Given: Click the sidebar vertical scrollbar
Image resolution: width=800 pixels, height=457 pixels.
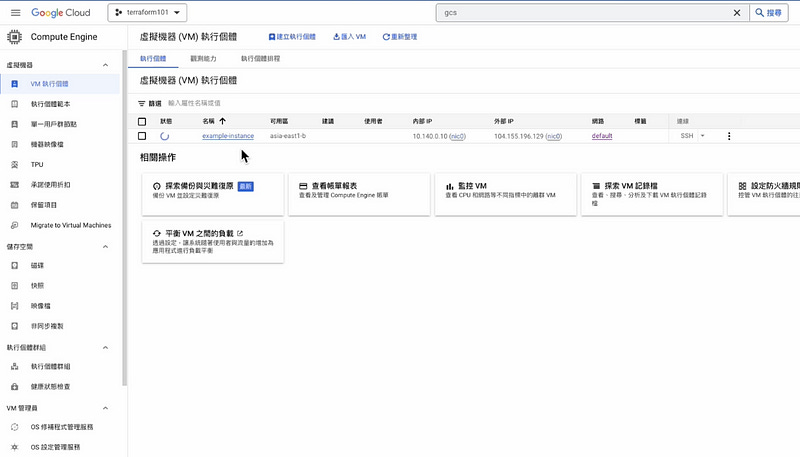Looking at the screenshot, I should tap(124, 218).
